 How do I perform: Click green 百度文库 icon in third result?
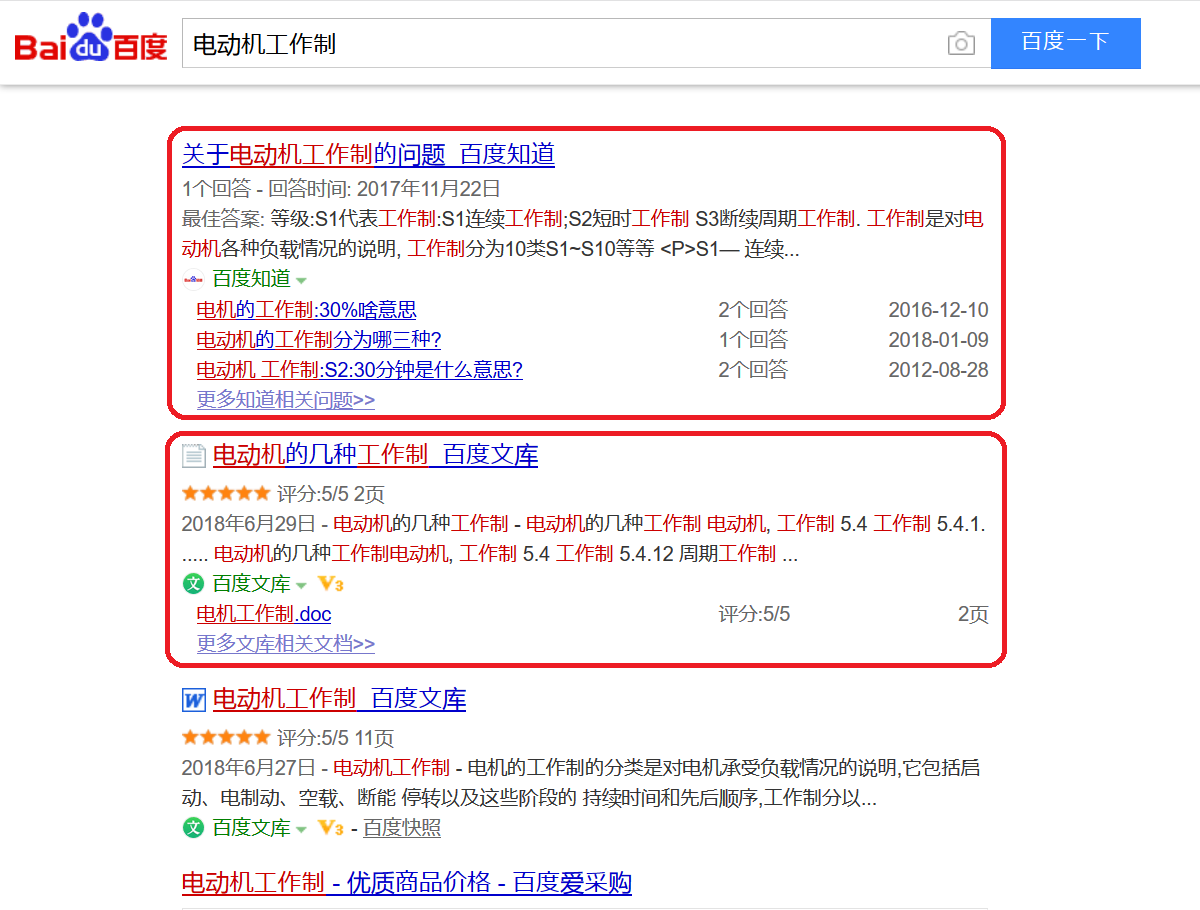click(193, 828)
